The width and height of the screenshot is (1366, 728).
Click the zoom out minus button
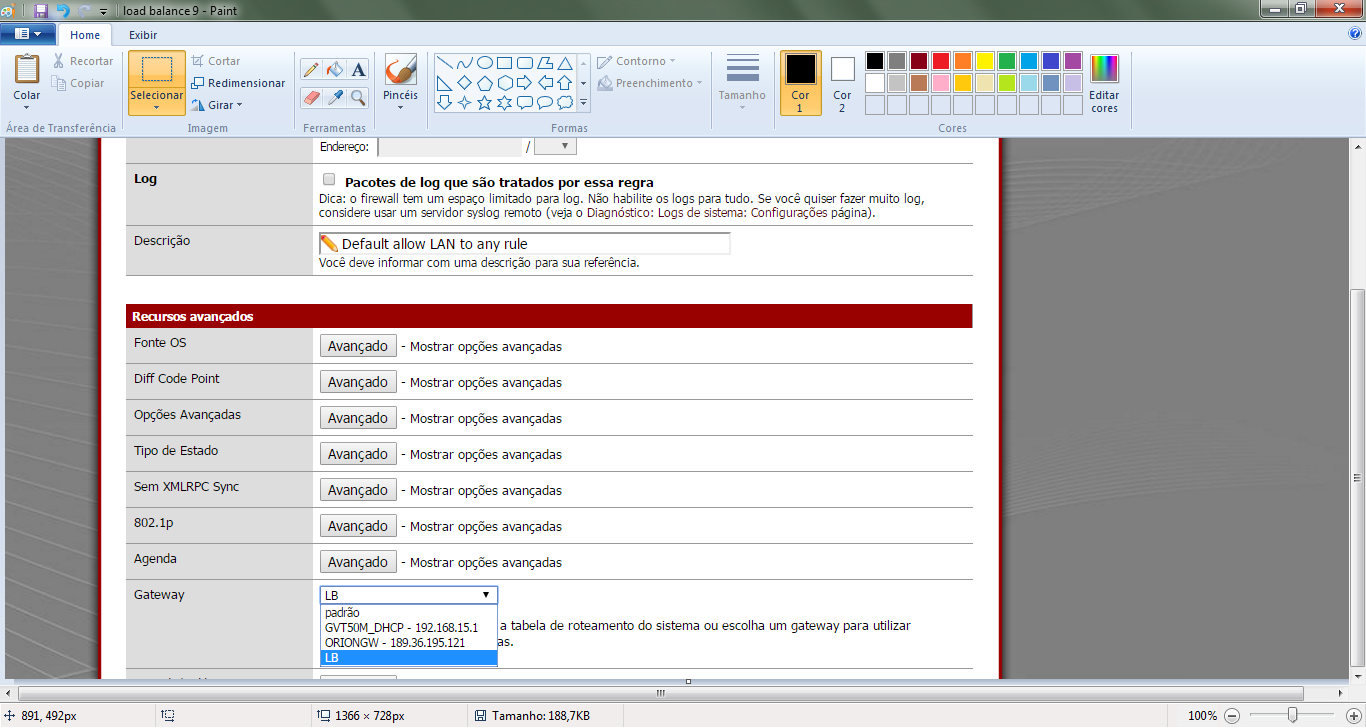pyautogui.click(x=1232, y=715)
